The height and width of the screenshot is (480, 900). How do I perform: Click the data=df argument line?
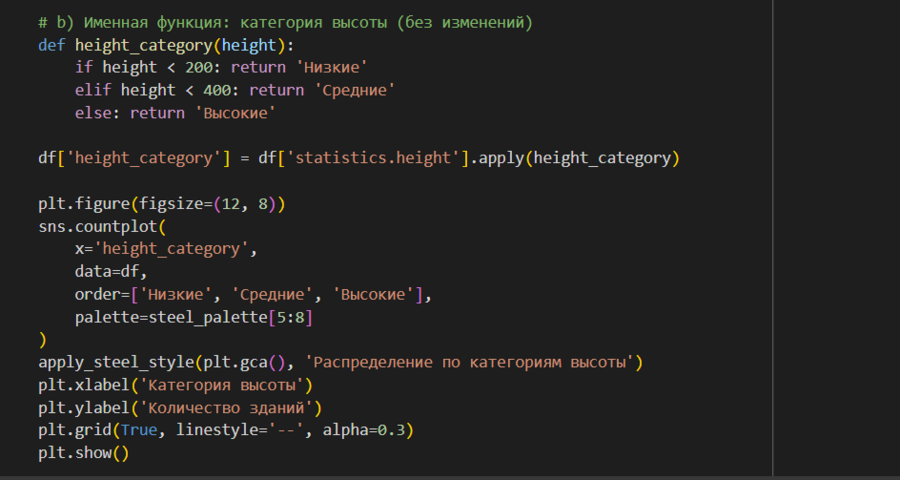coord(103,272)
